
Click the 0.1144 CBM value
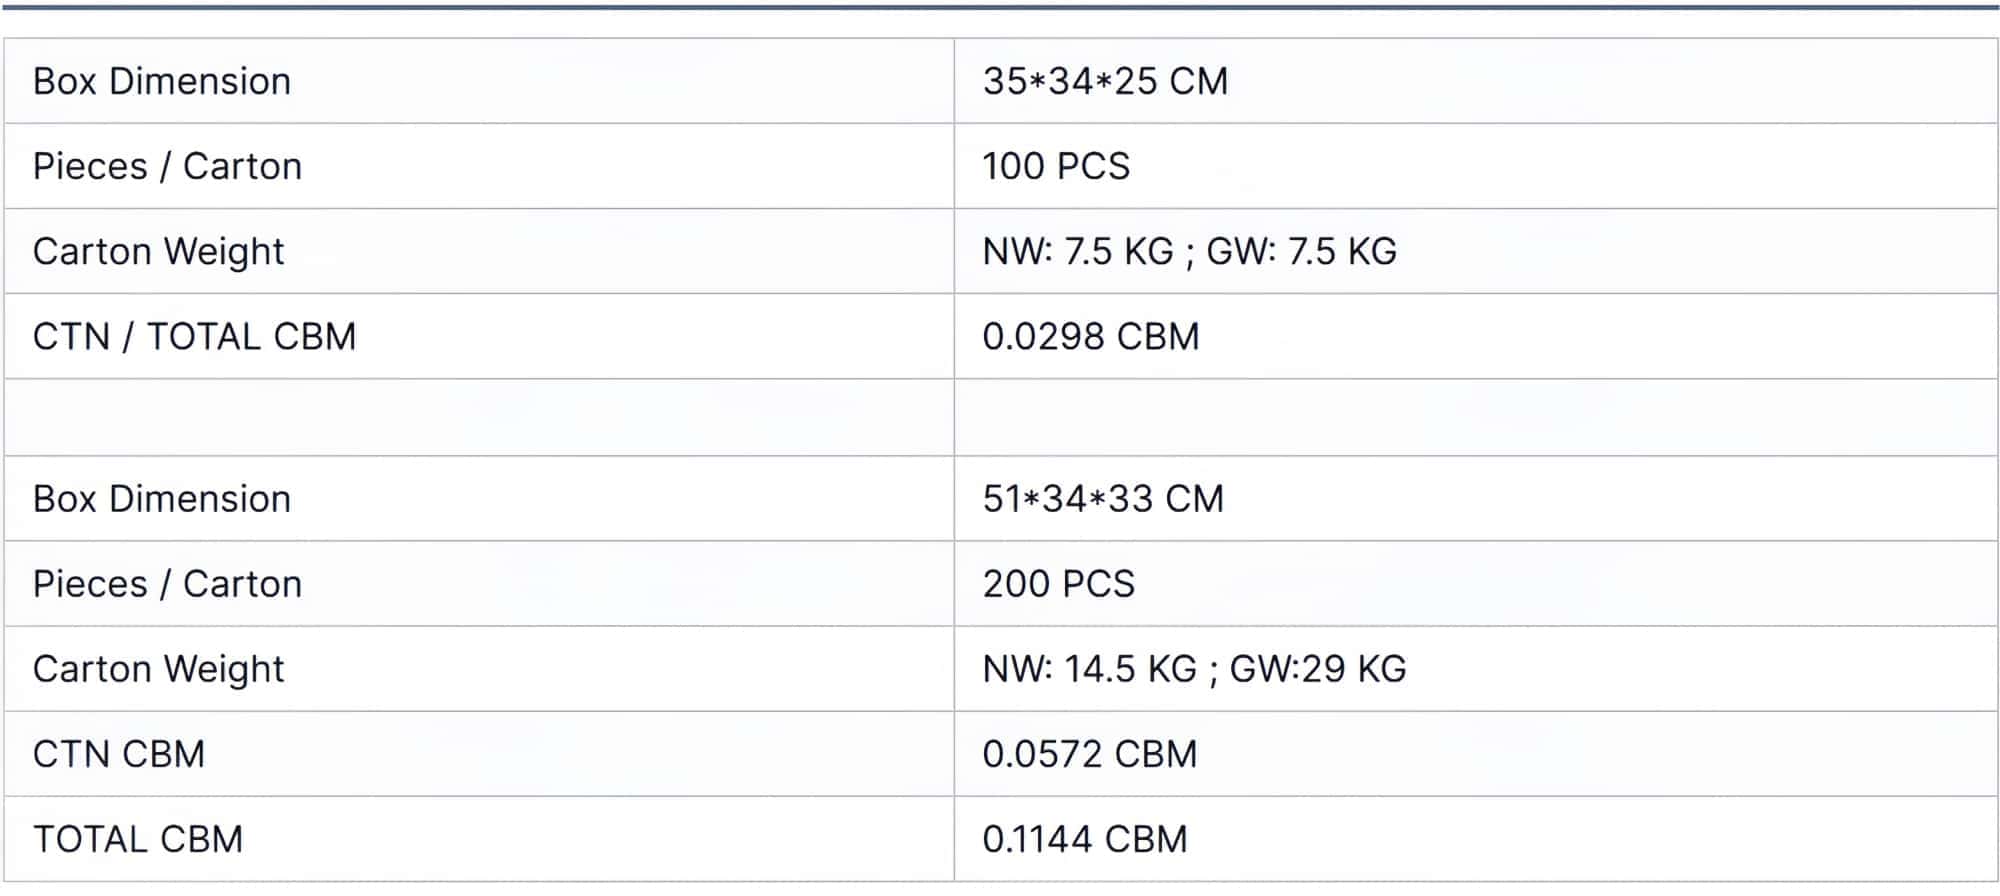(1084, 838)
